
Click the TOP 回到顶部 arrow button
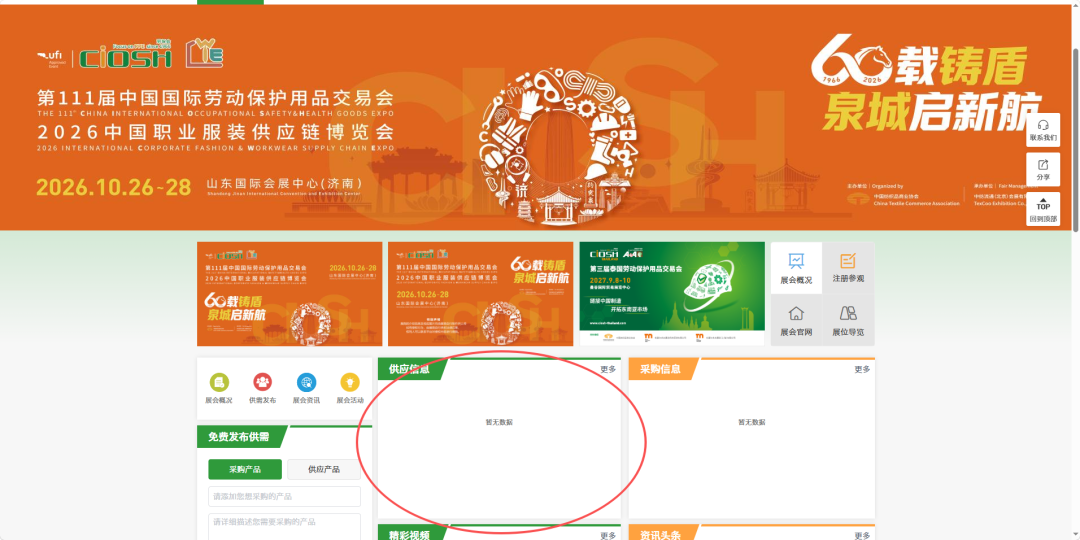point(1043,209)
